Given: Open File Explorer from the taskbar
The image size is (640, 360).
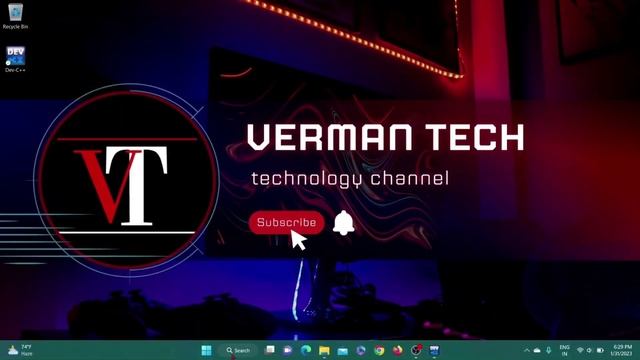Looking at the screenshot, I should tap(324, 350).
